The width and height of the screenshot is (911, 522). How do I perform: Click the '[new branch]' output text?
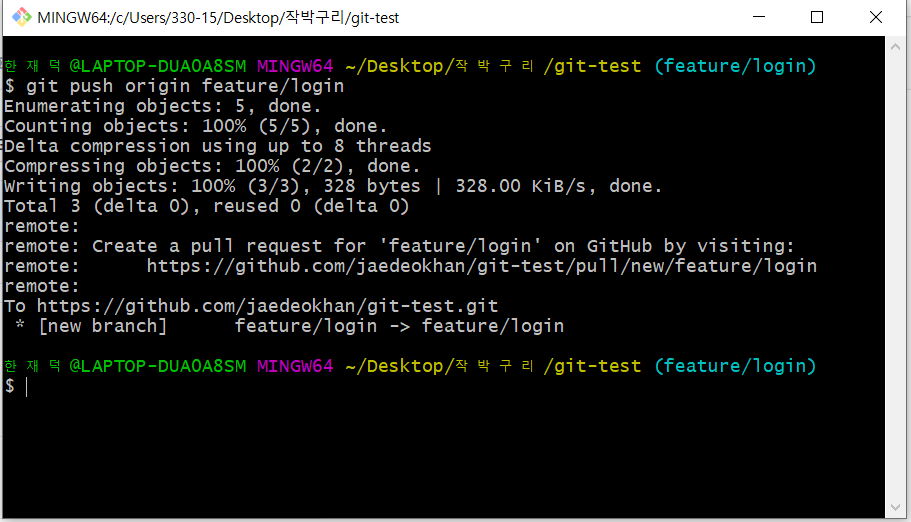[103, 326]
